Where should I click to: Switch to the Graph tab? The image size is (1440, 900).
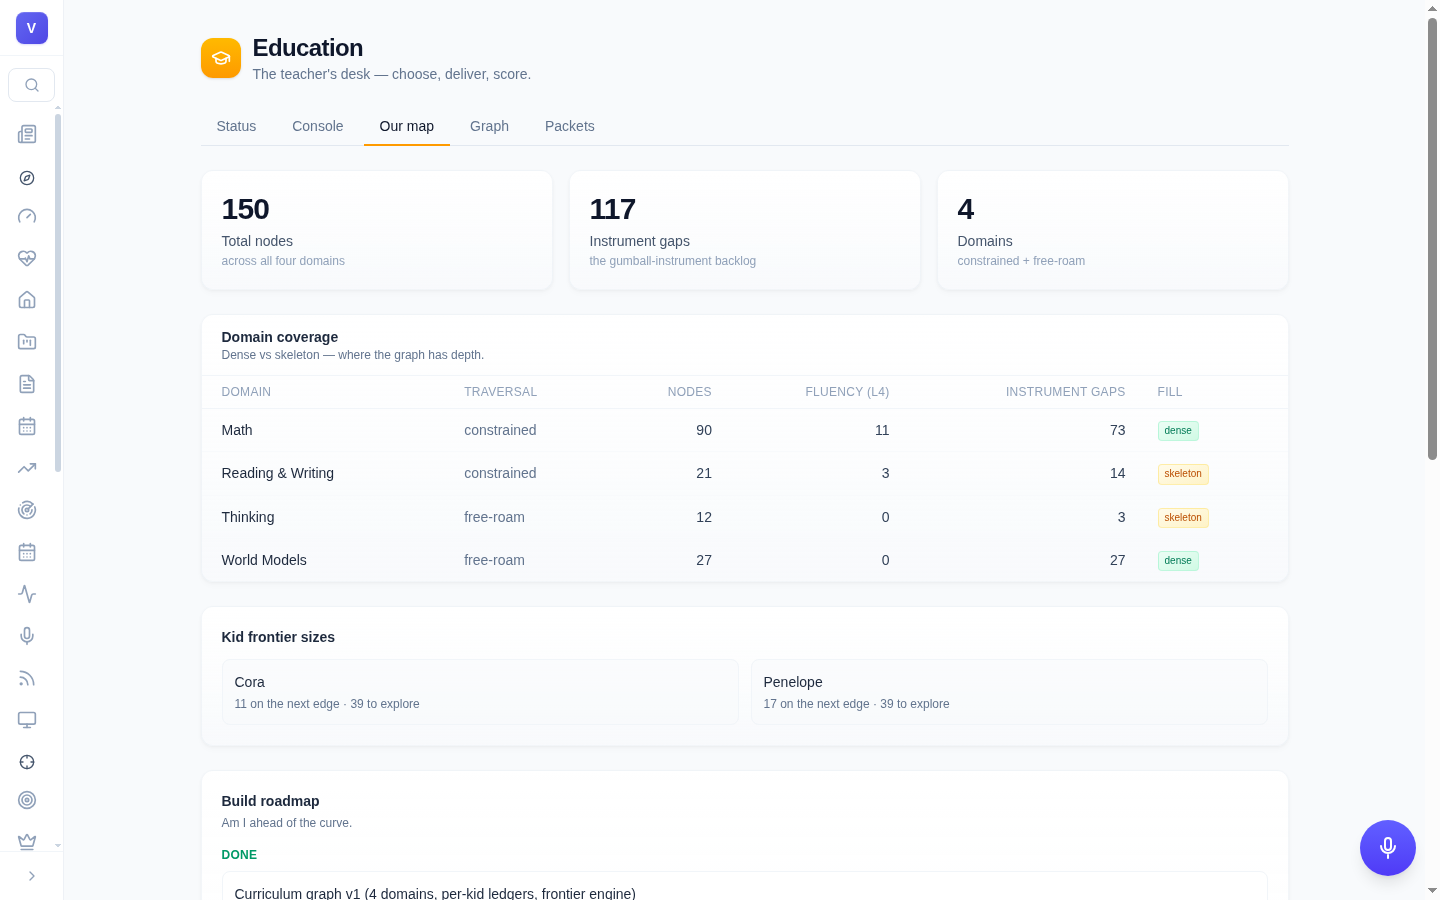(489, 126)
